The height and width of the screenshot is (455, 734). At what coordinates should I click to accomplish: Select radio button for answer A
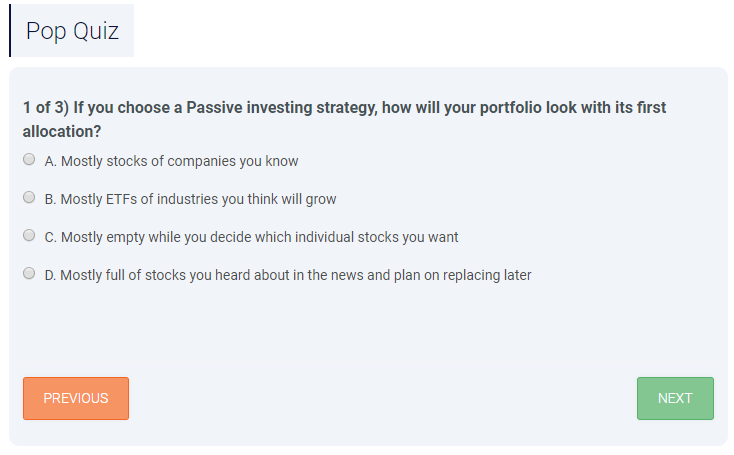click(29, 160)
